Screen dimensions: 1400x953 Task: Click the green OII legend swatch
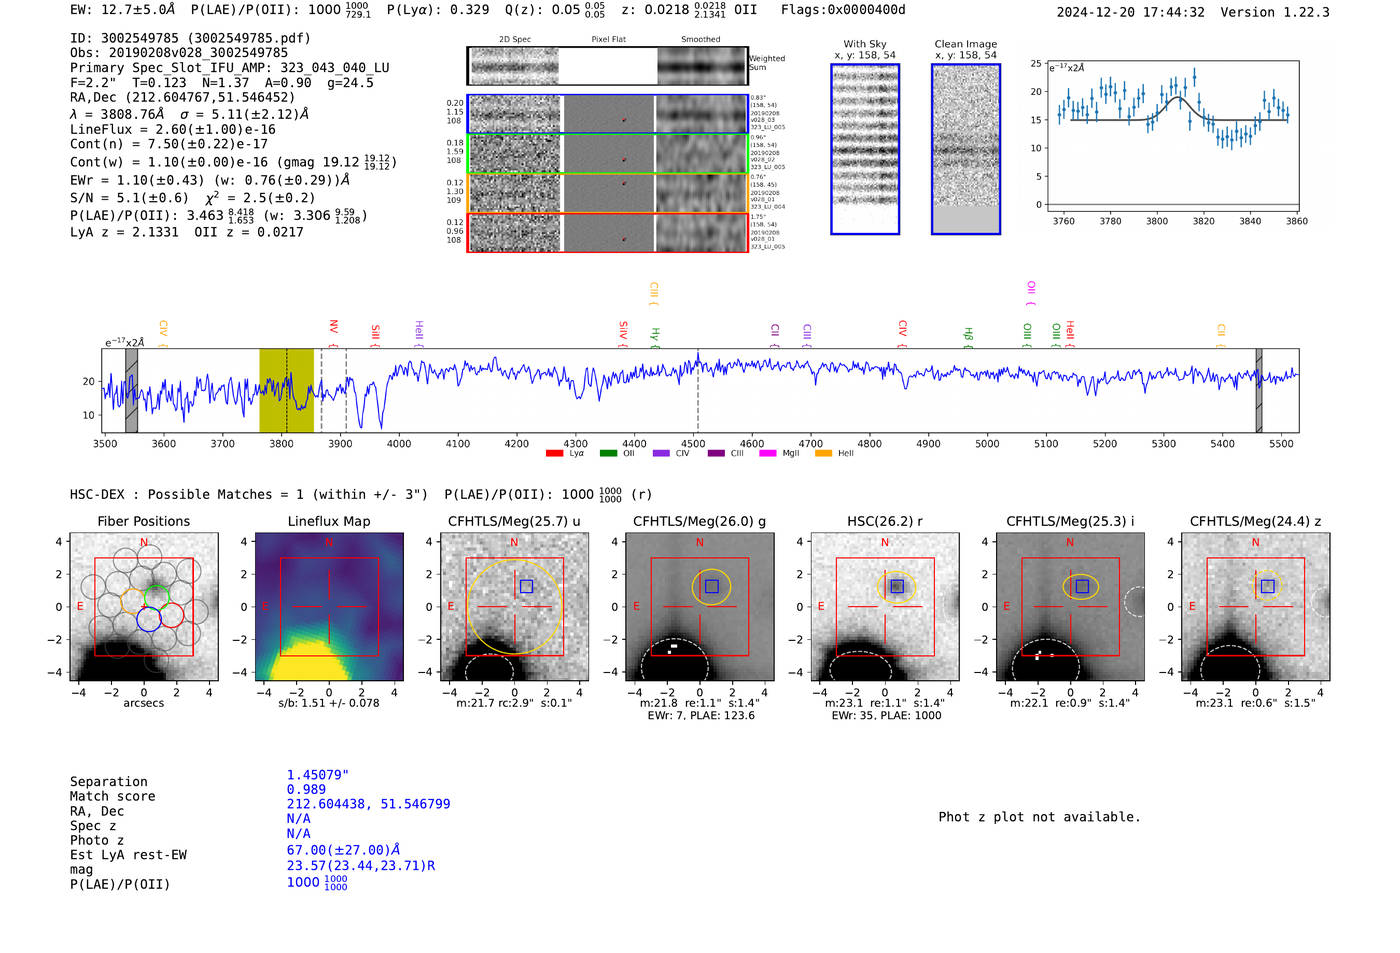608,454
